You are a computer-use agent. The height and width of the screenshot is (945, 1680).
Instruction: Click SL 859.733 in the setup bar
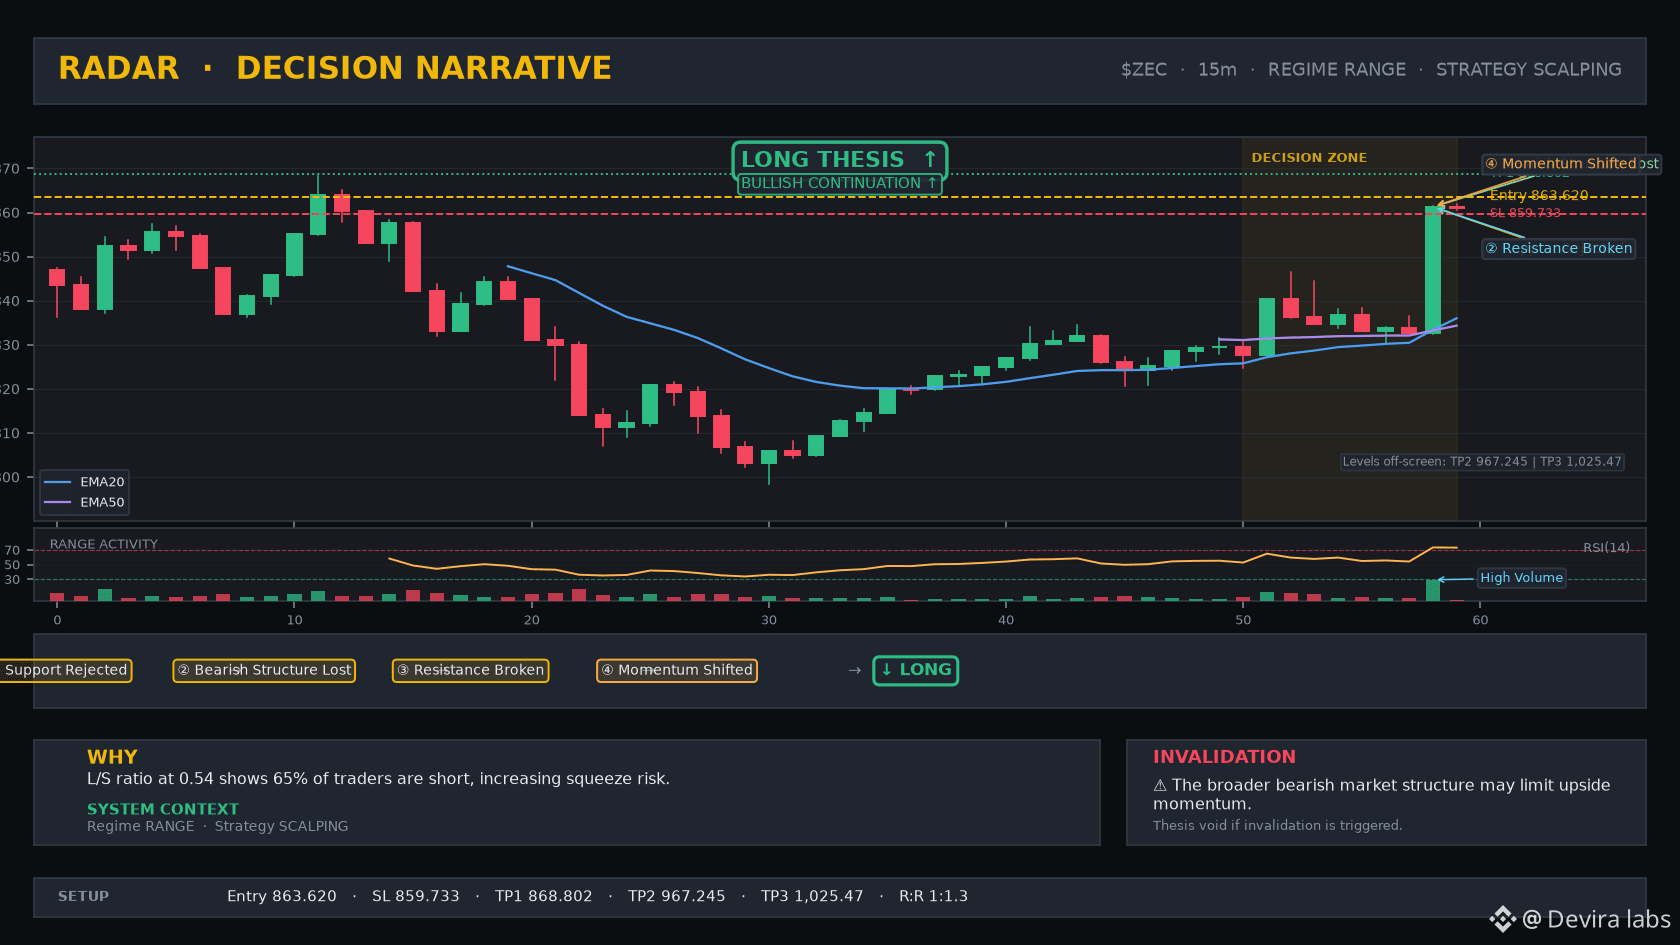point(416,896)
